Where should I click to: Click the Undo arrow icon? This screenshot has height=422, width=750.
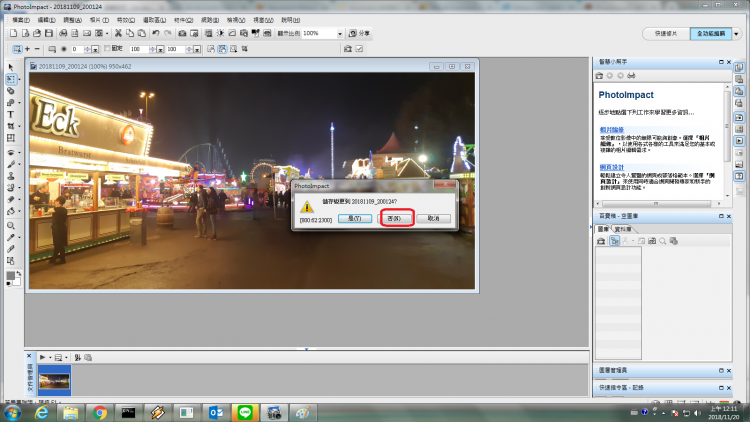point(156,33)
